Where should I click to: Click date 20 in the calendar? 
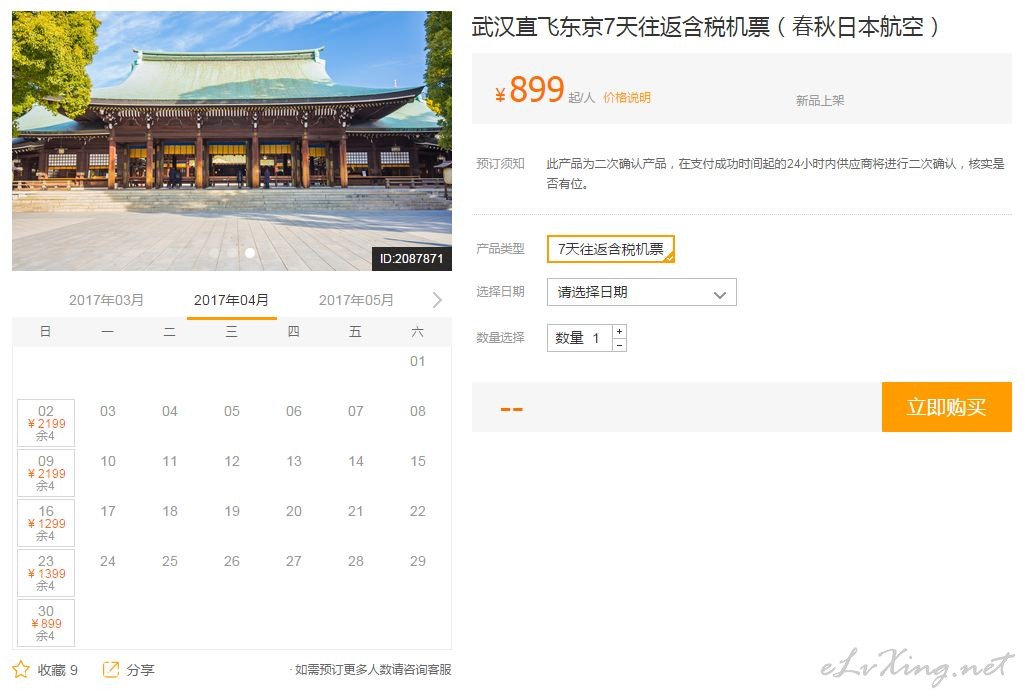click(x=294, y=511)
